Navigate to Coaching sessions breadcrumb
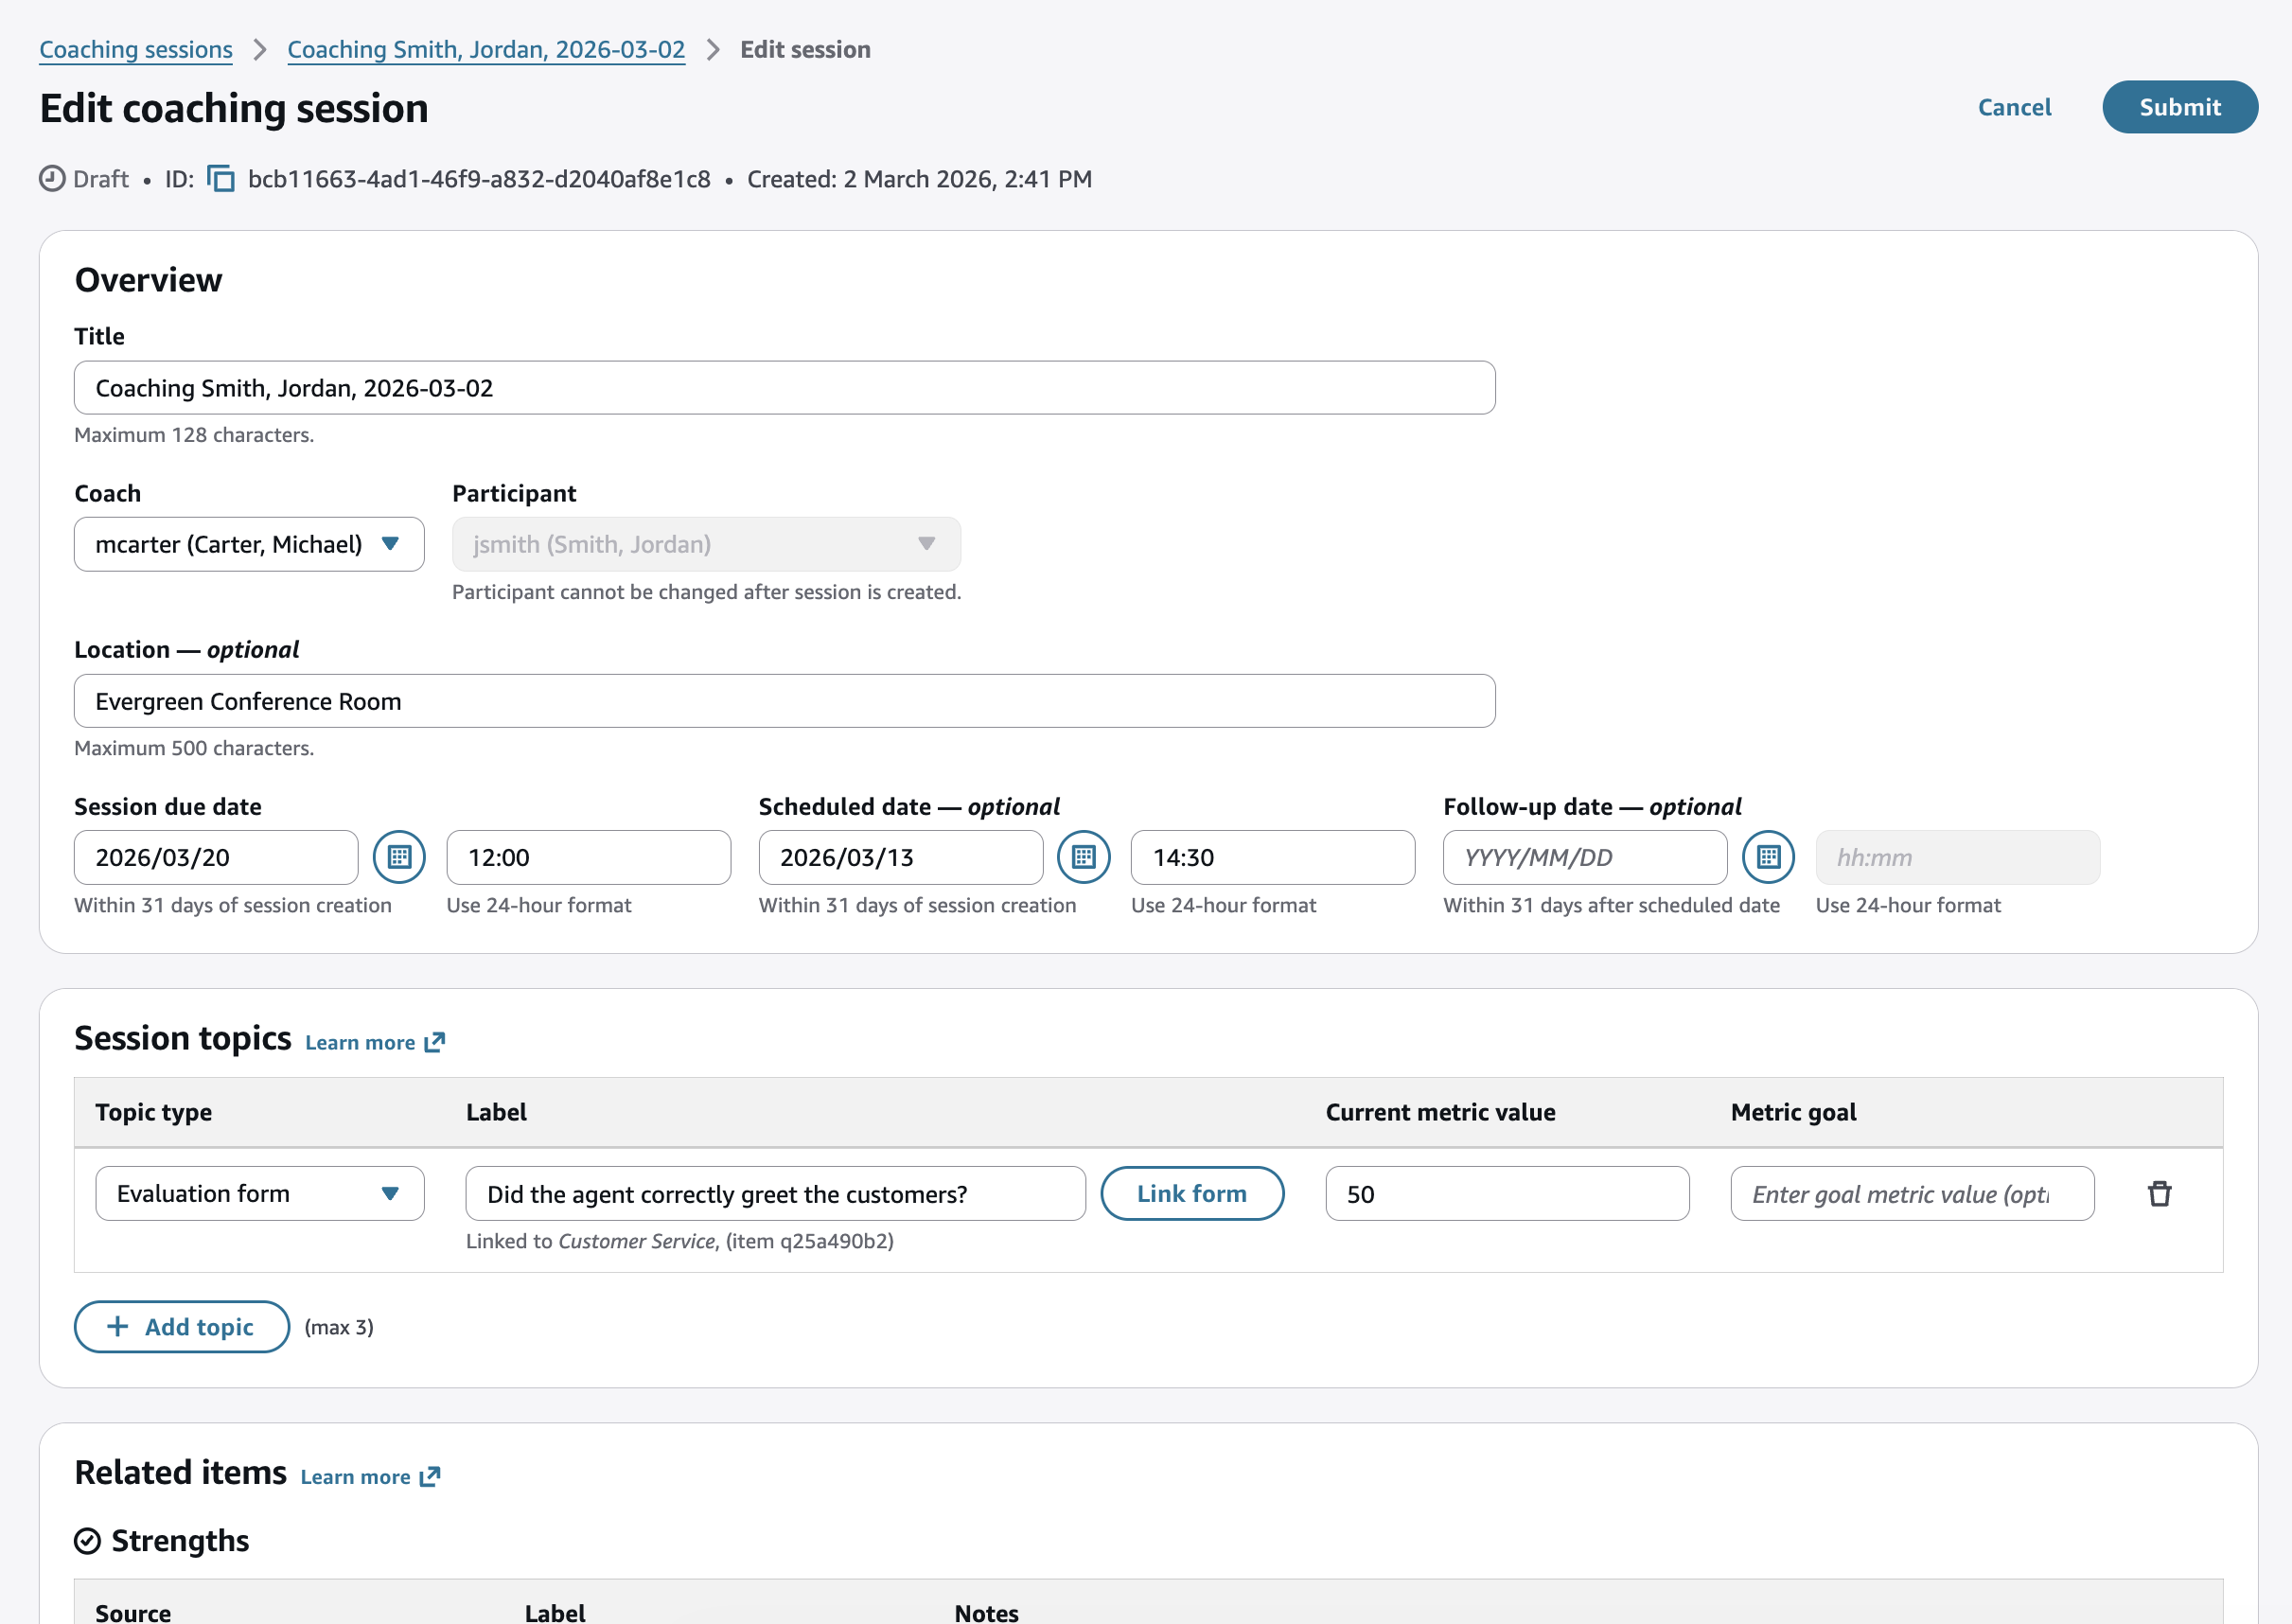The width and height of the screenshot is (2292, 1624). click(x=135, y=48)
